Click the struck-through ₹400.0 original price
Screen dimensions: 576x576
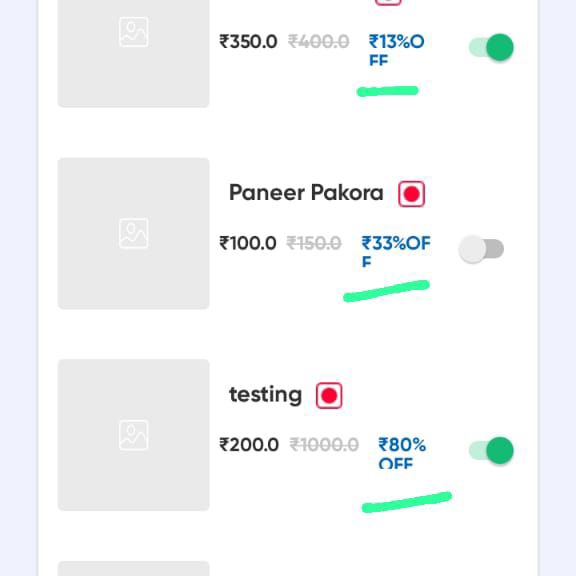[x=318, y=42]
